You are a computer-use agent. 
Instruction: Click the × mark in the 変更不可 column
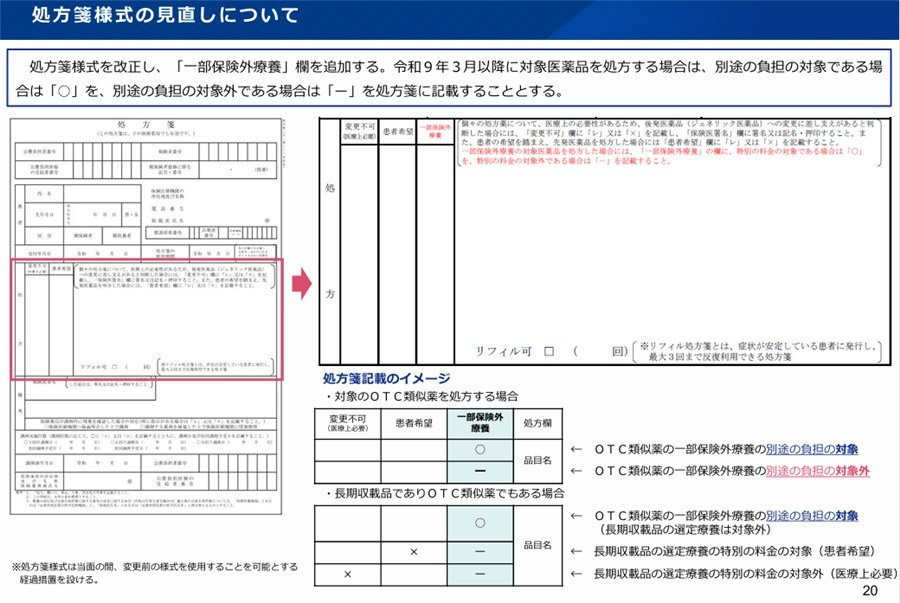coord(348,574)
